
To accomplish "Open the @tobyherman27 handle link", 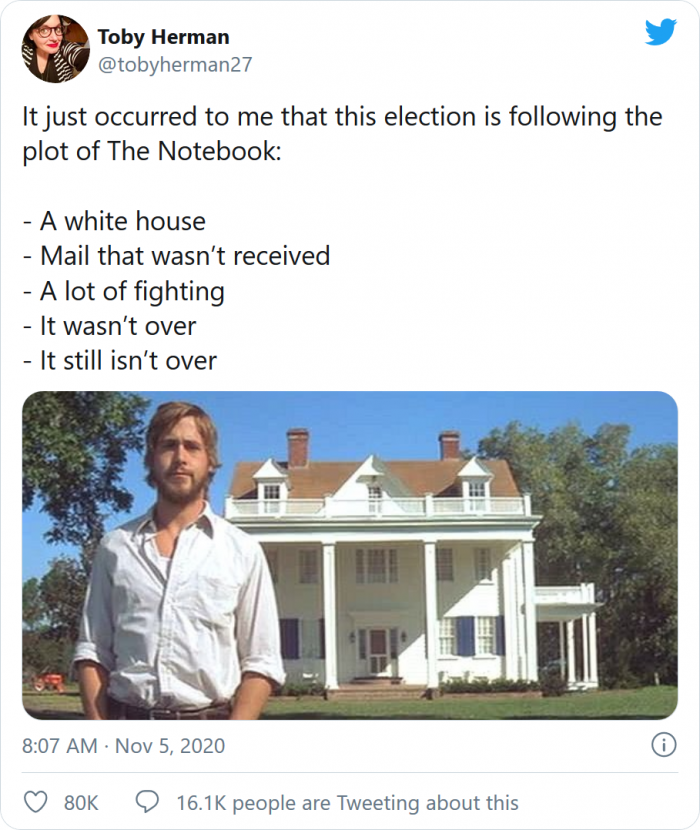I will (174, 65).
